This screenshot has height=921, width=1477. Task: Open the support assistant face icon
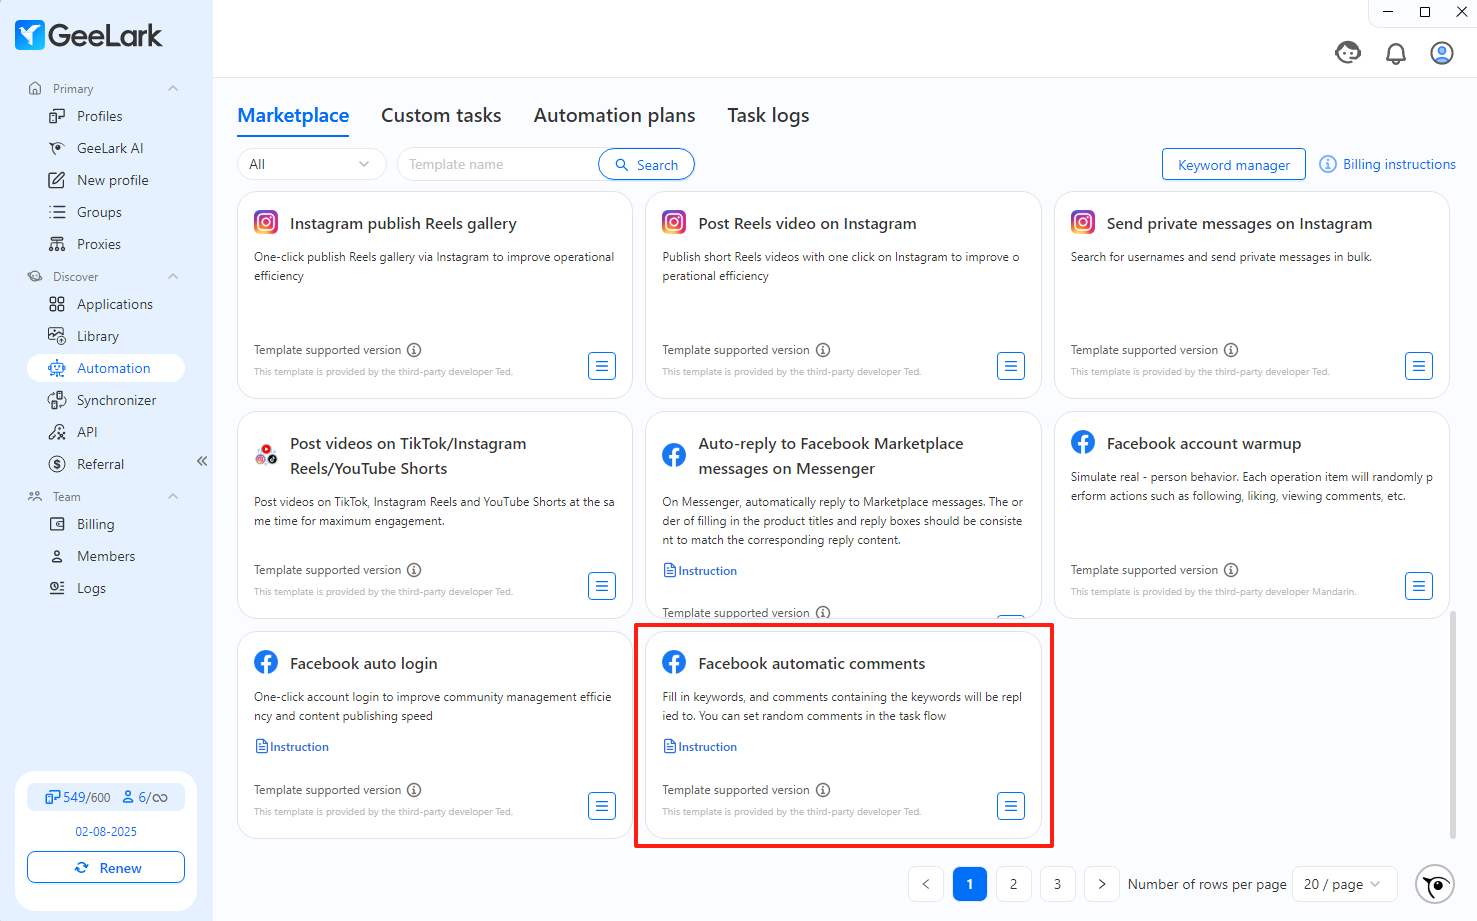(x=1348, y=53)
